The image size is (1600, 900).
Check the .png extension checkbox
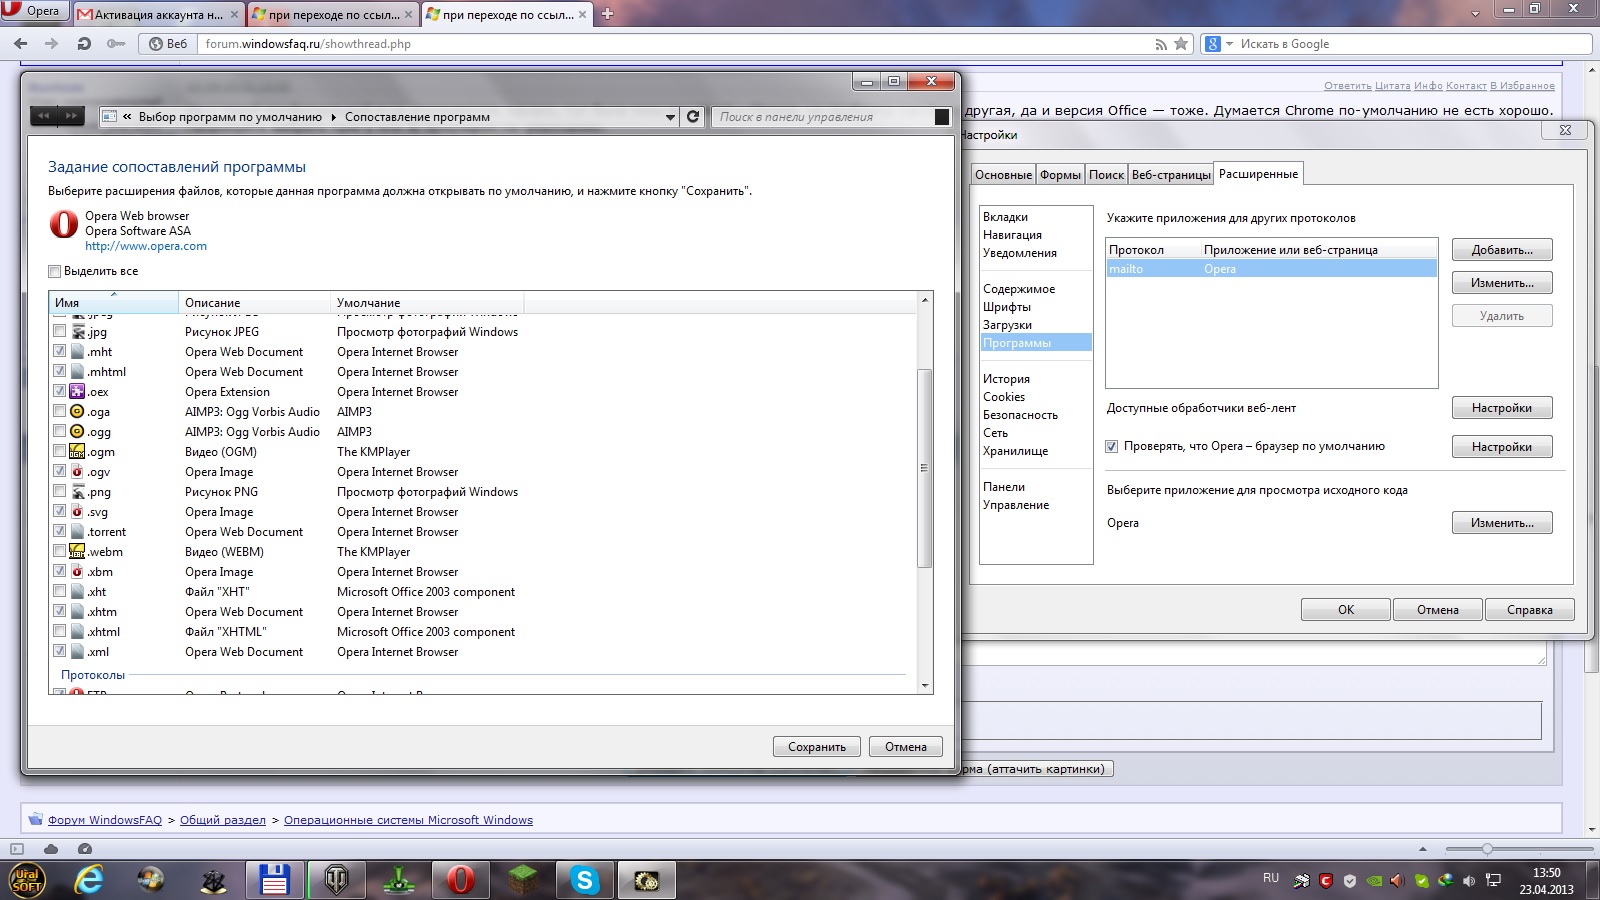click(59, 491)
